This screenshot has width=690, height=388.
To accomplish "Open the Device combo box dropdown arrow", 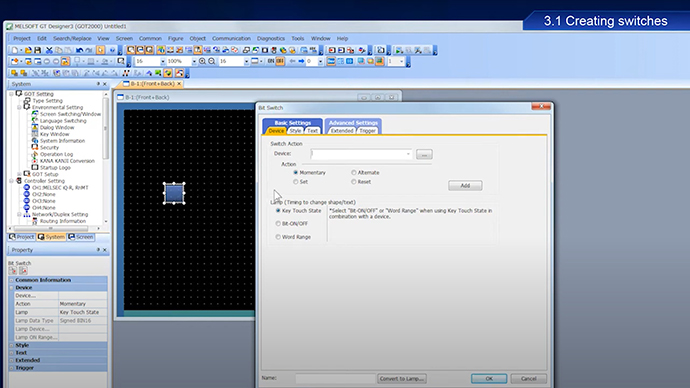I will (x=408, y=154).
